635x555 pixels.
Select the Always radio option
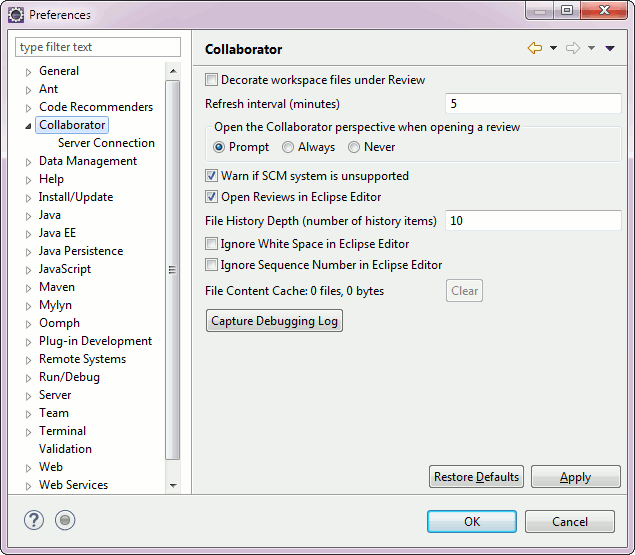tap(288, 147)
